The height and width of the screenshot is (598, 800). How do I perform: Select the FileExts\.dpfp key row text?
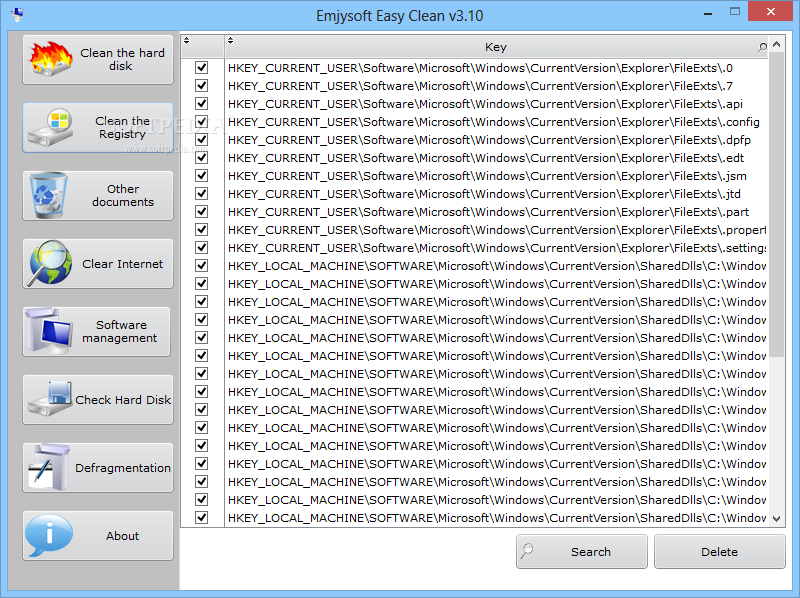tap(489, 140)
